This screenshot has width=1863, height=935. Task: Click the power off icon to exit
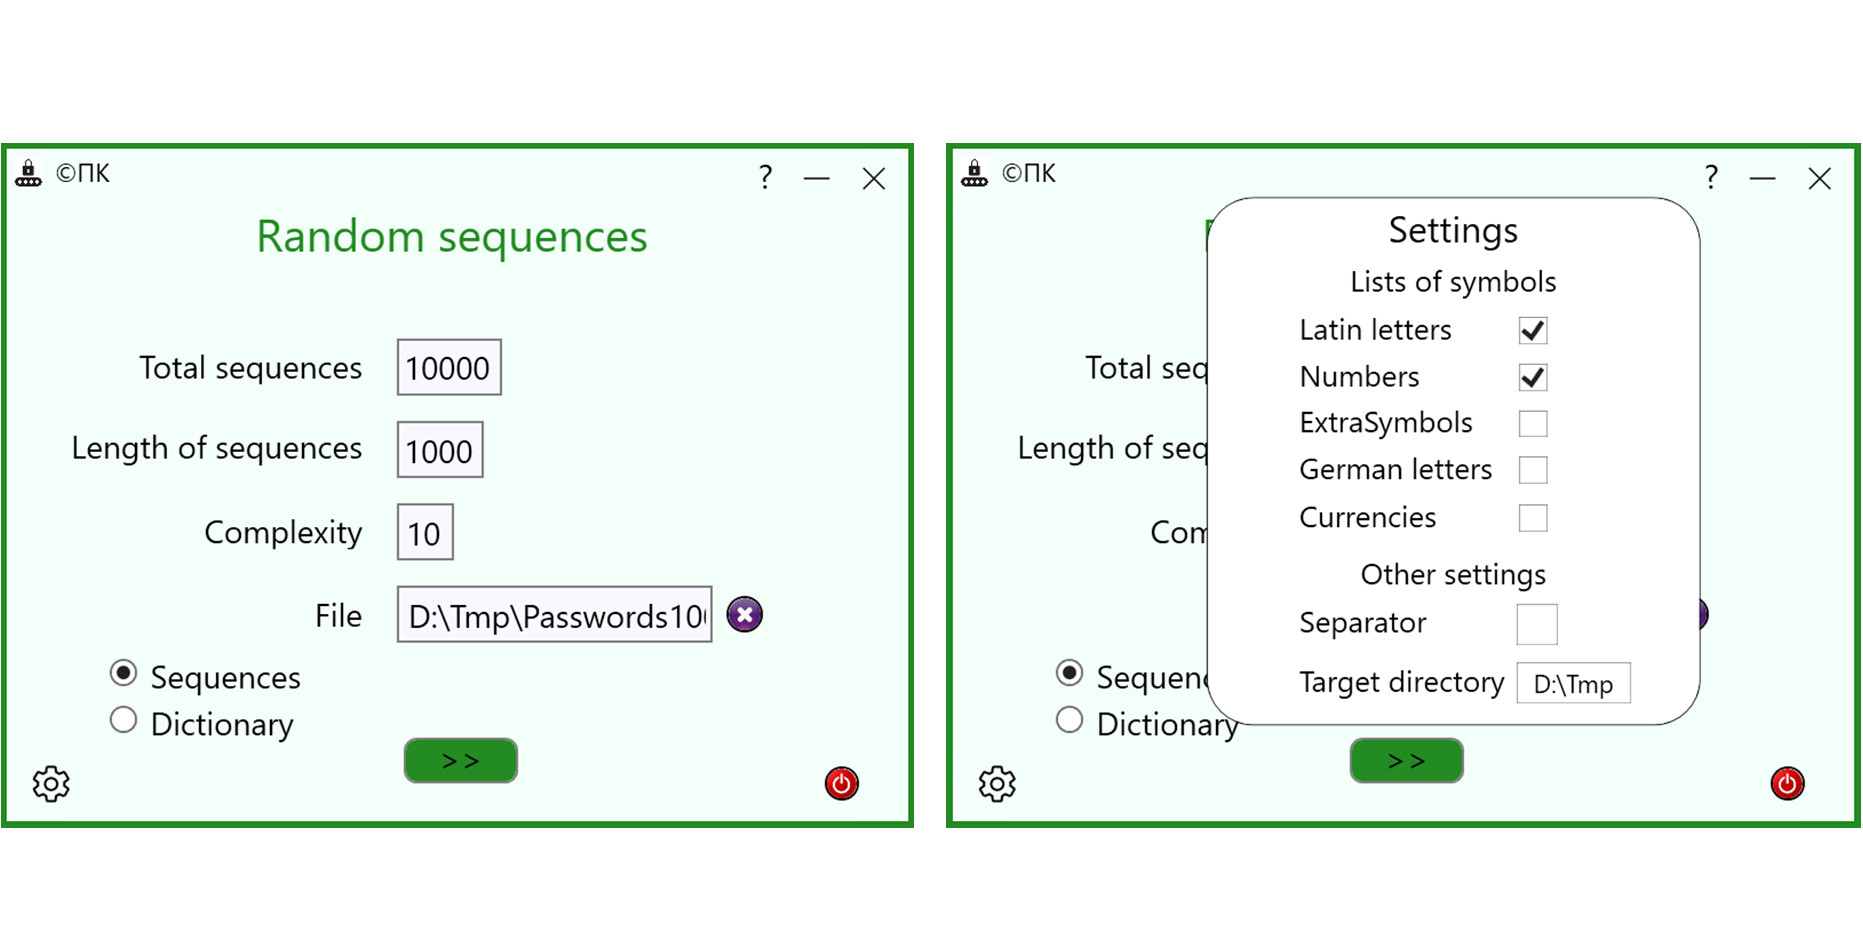click(841, 784)
